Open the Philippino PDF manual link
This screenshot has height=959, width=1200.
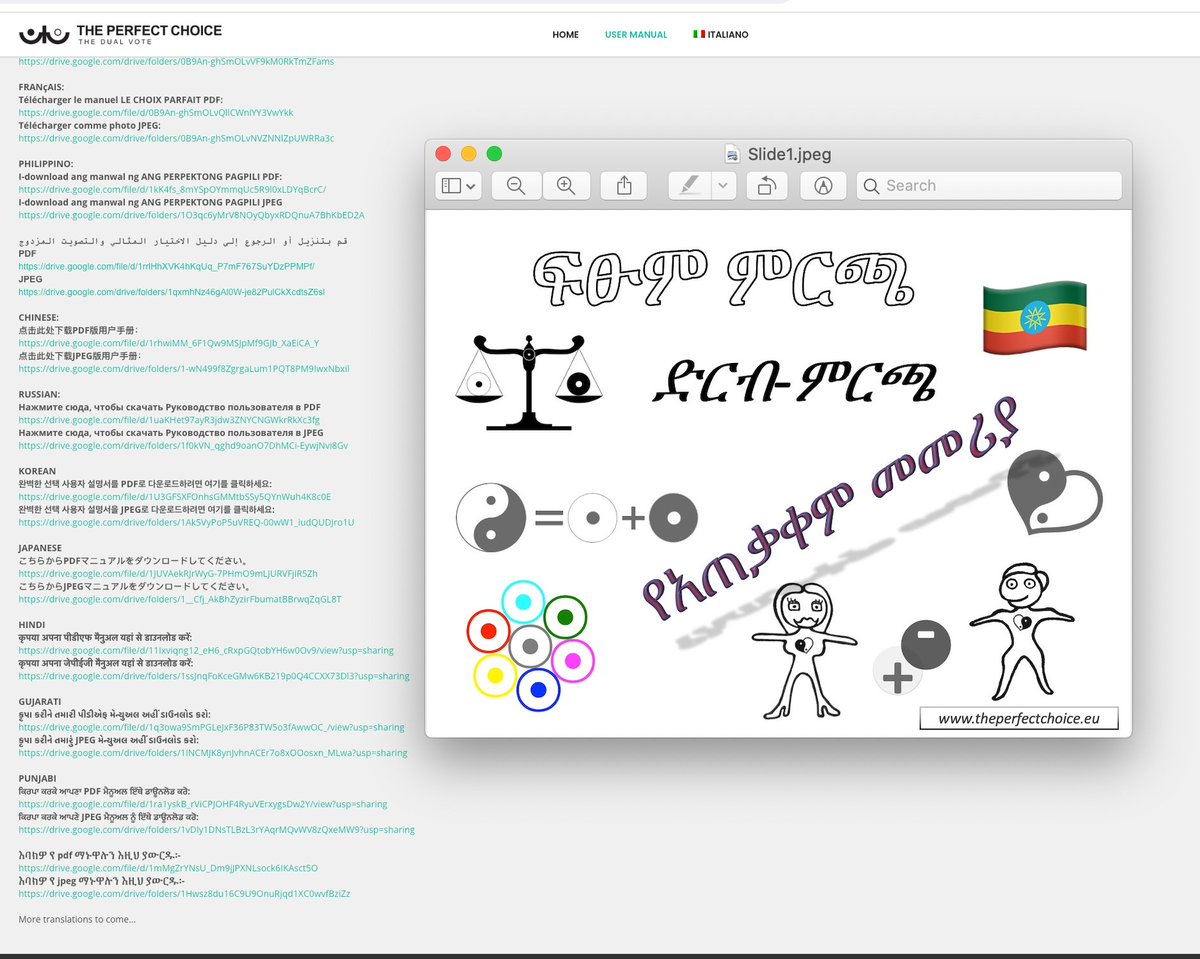(172, 189)
